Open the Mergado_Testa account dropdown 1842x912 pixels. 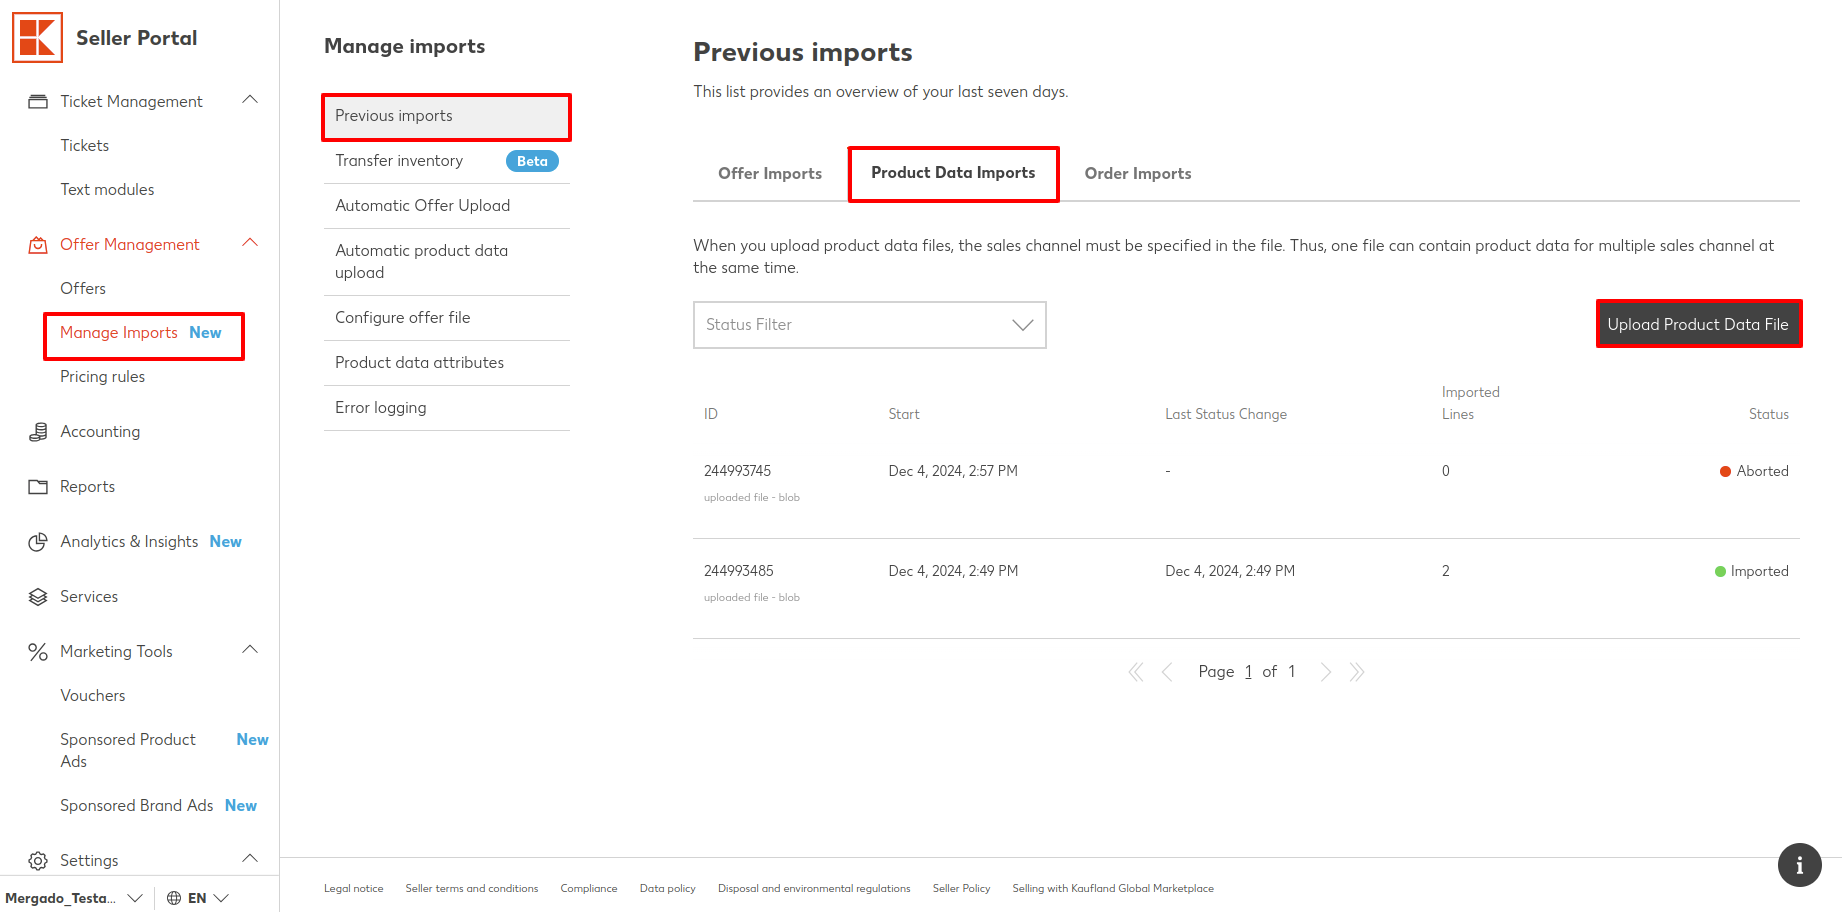(73, 898)
